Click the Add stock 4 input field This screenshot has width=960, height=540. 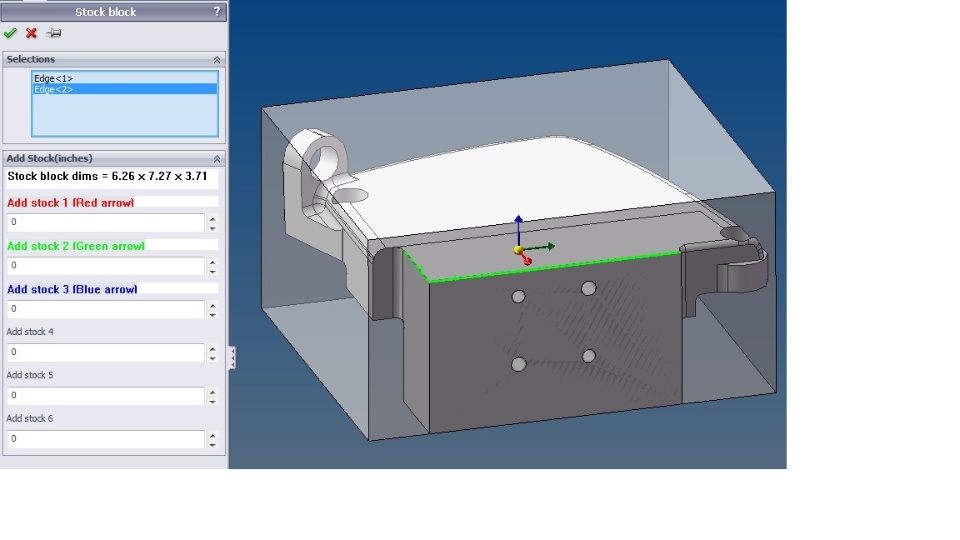tap(105, 352)
